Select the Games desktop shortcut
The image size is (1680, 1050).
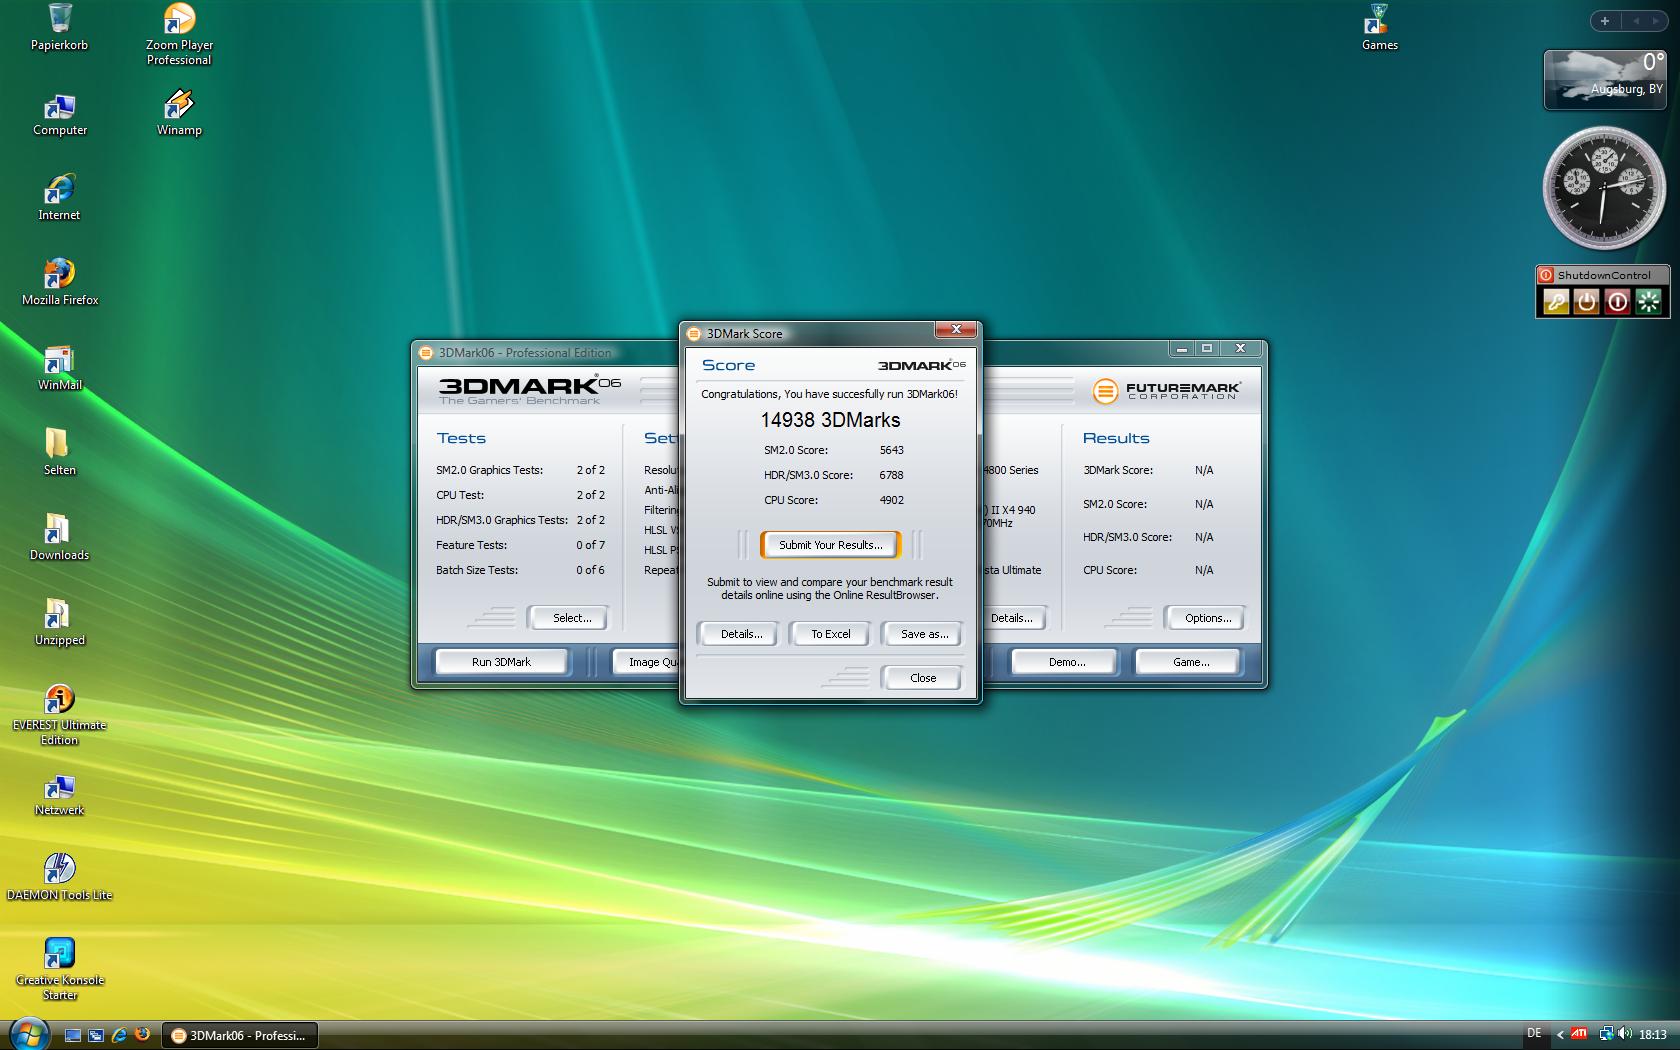(x=1379, y=27)
